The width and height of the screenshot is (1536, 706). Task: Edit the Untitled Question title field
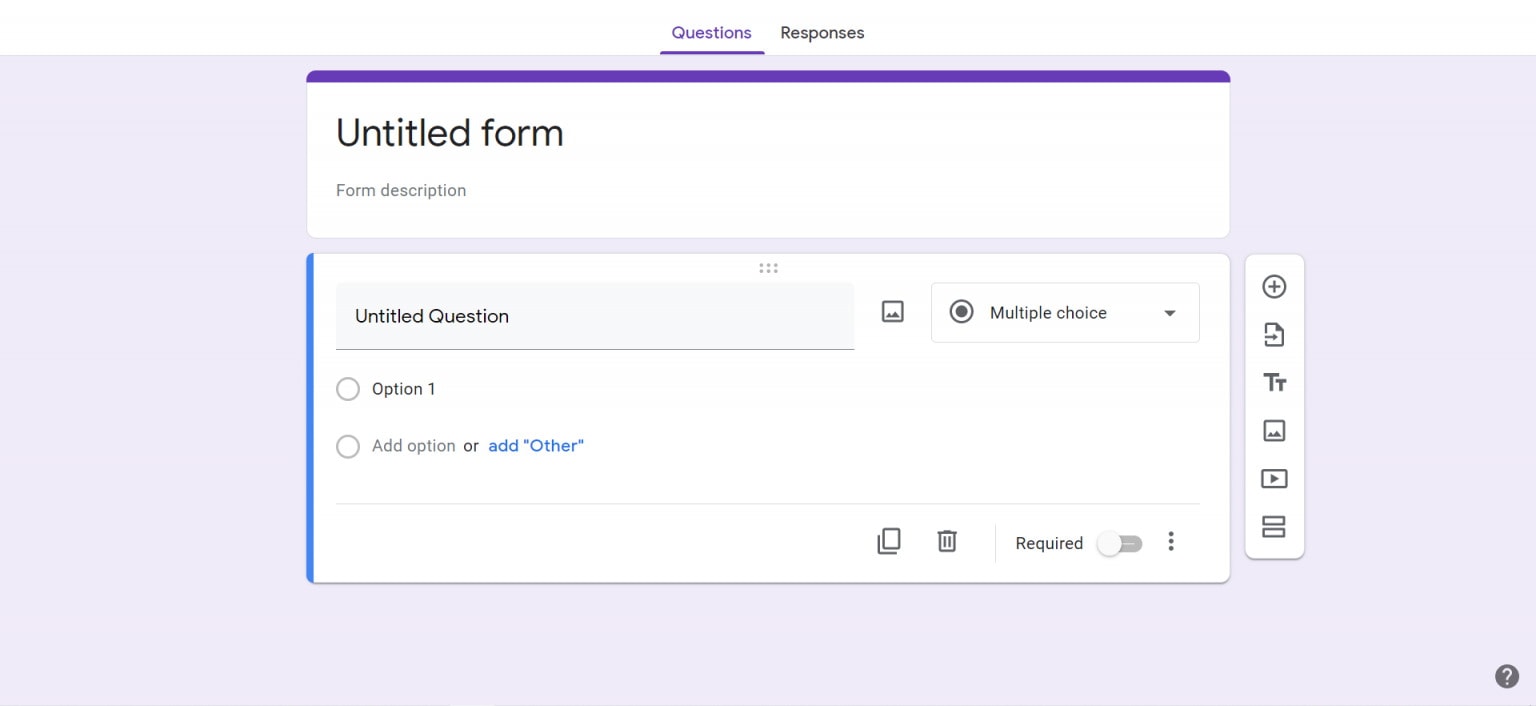click(595, 316)
